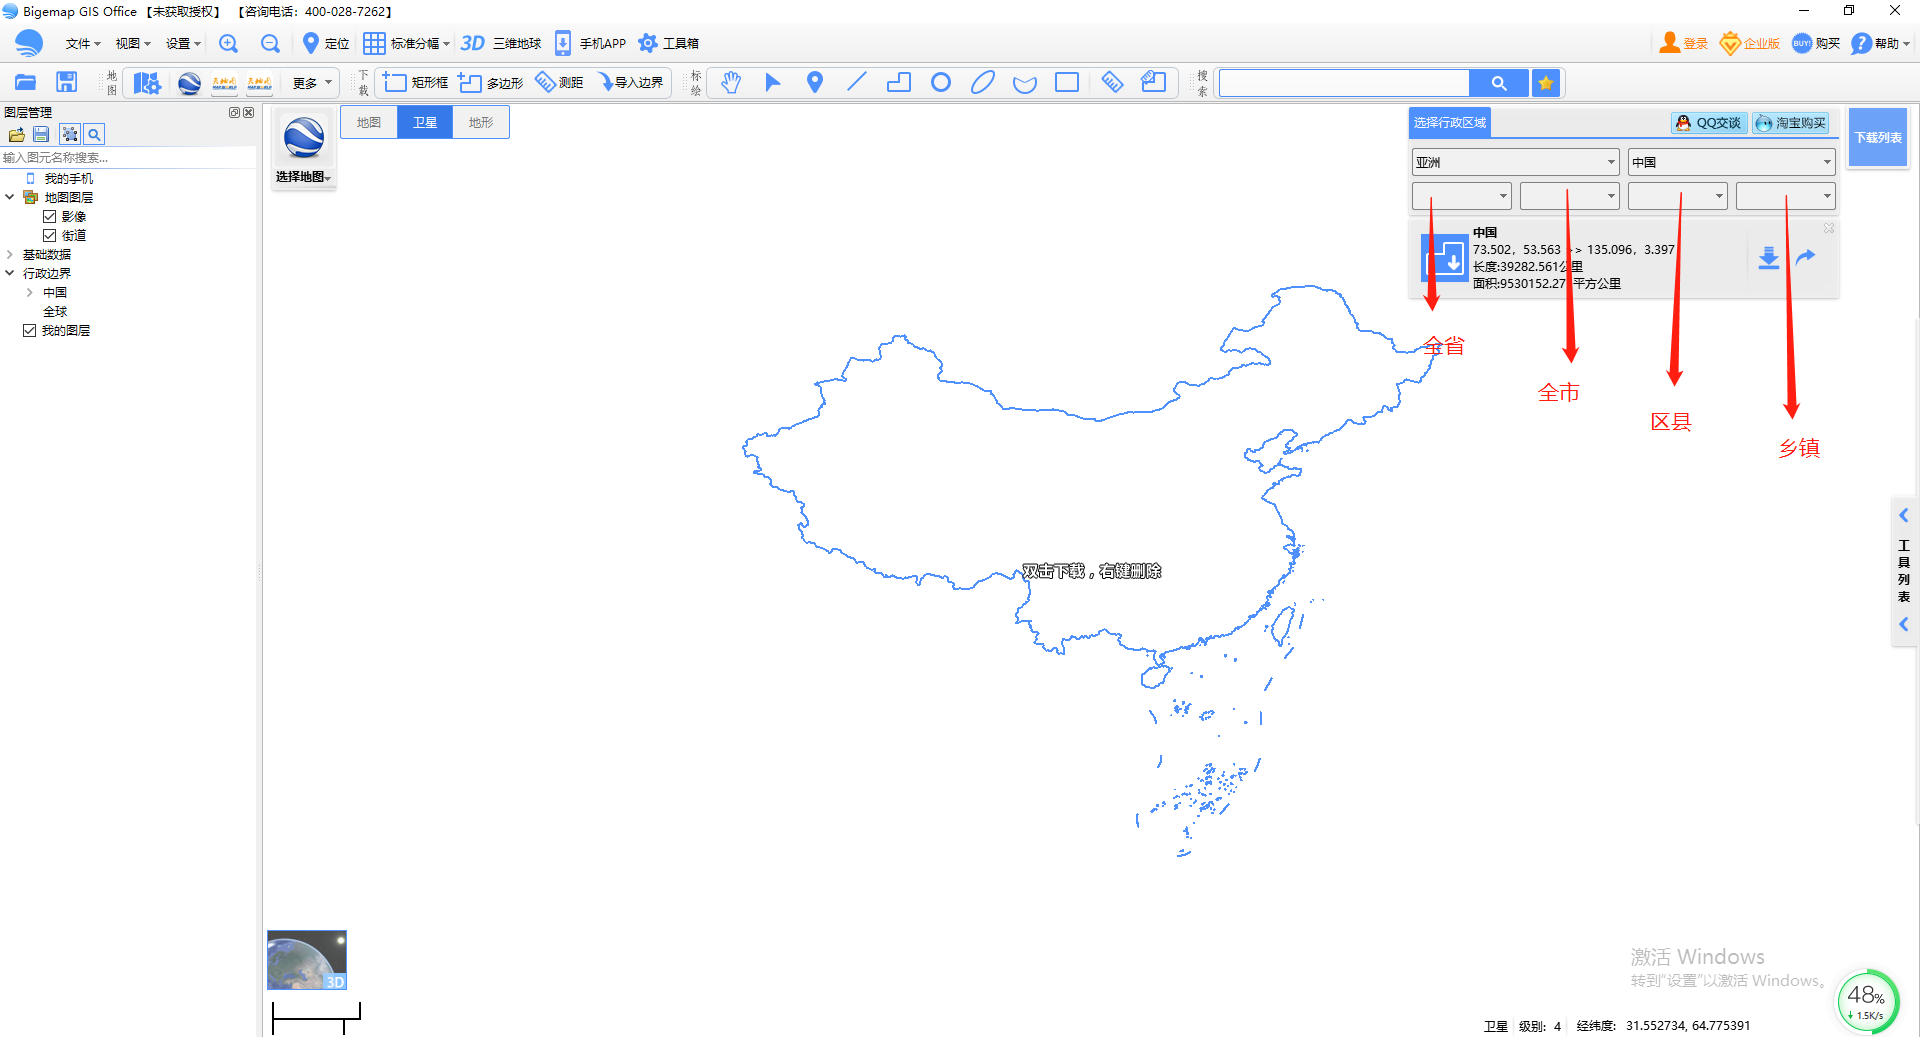Toggle the 影像 layer checkbox

pos(50,216)
